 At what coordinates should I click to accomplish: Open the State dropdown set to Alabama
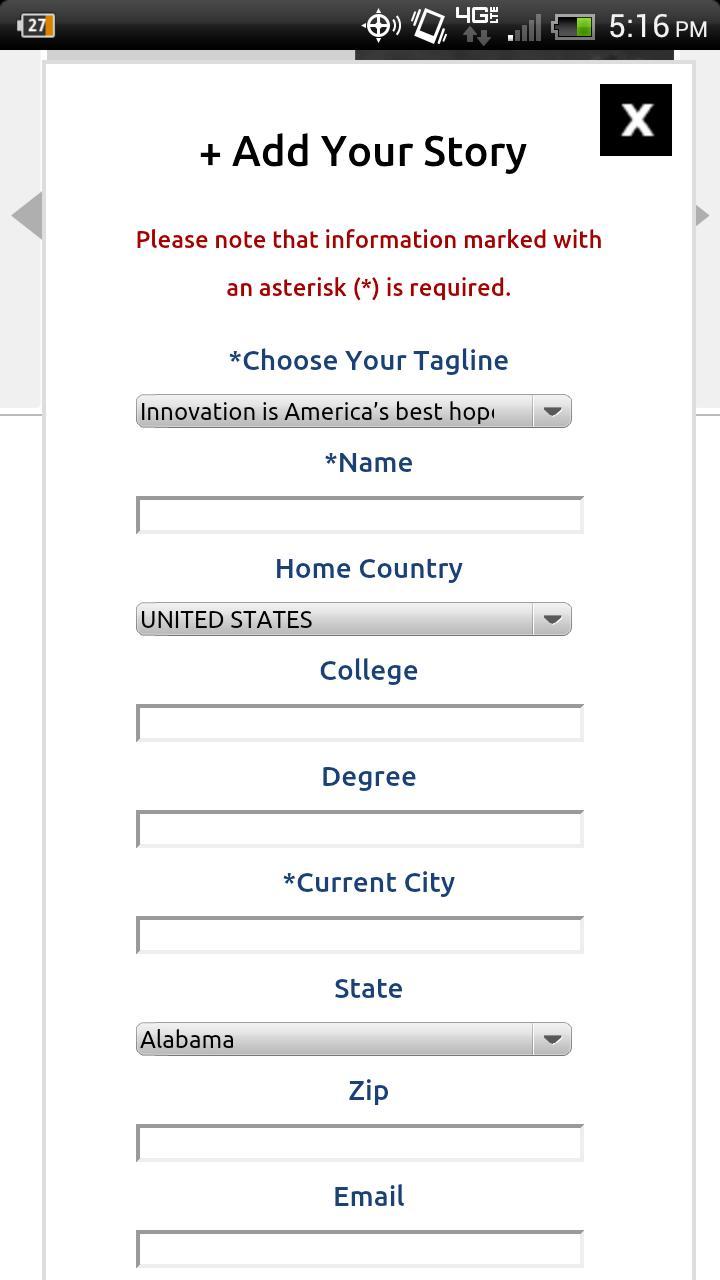pyautogui.click(x=352, y=1039)
